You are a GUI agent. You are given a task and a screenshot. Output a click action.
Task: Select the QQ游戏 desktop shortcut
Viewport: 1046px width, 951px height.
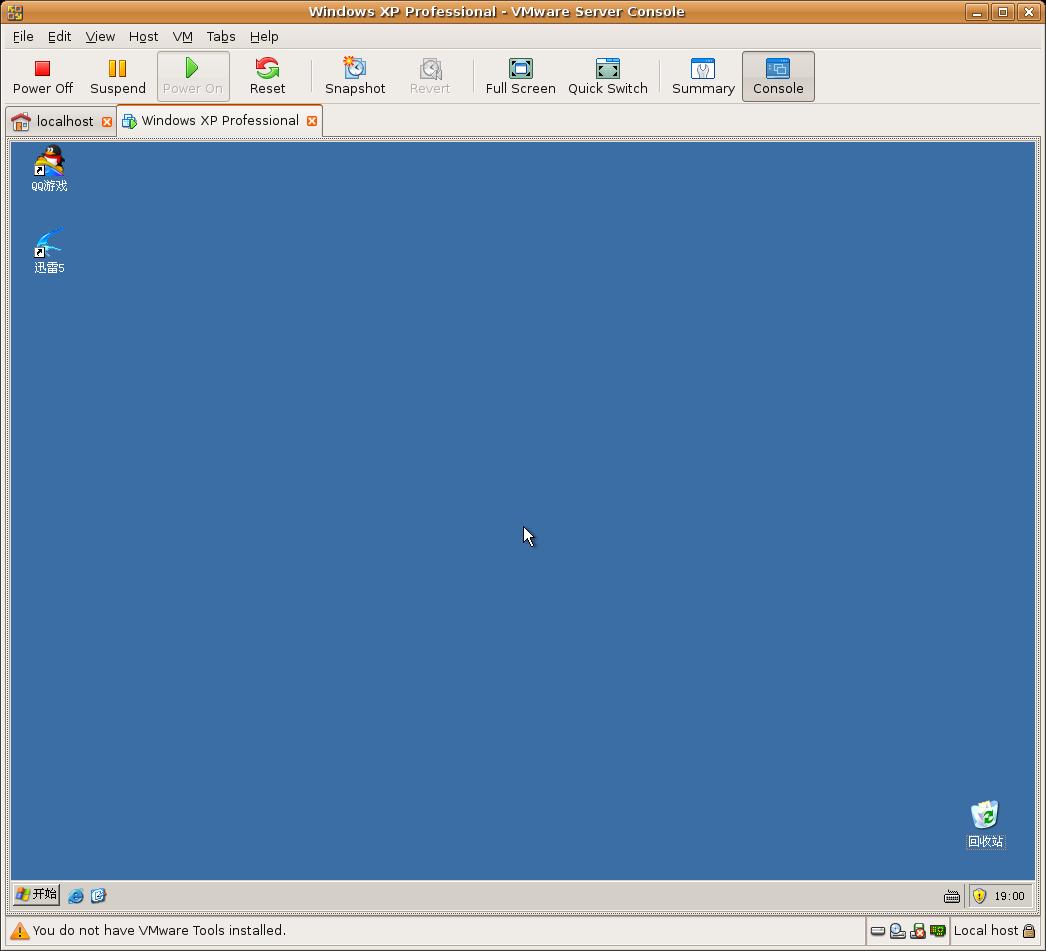(x=49, y=169)
